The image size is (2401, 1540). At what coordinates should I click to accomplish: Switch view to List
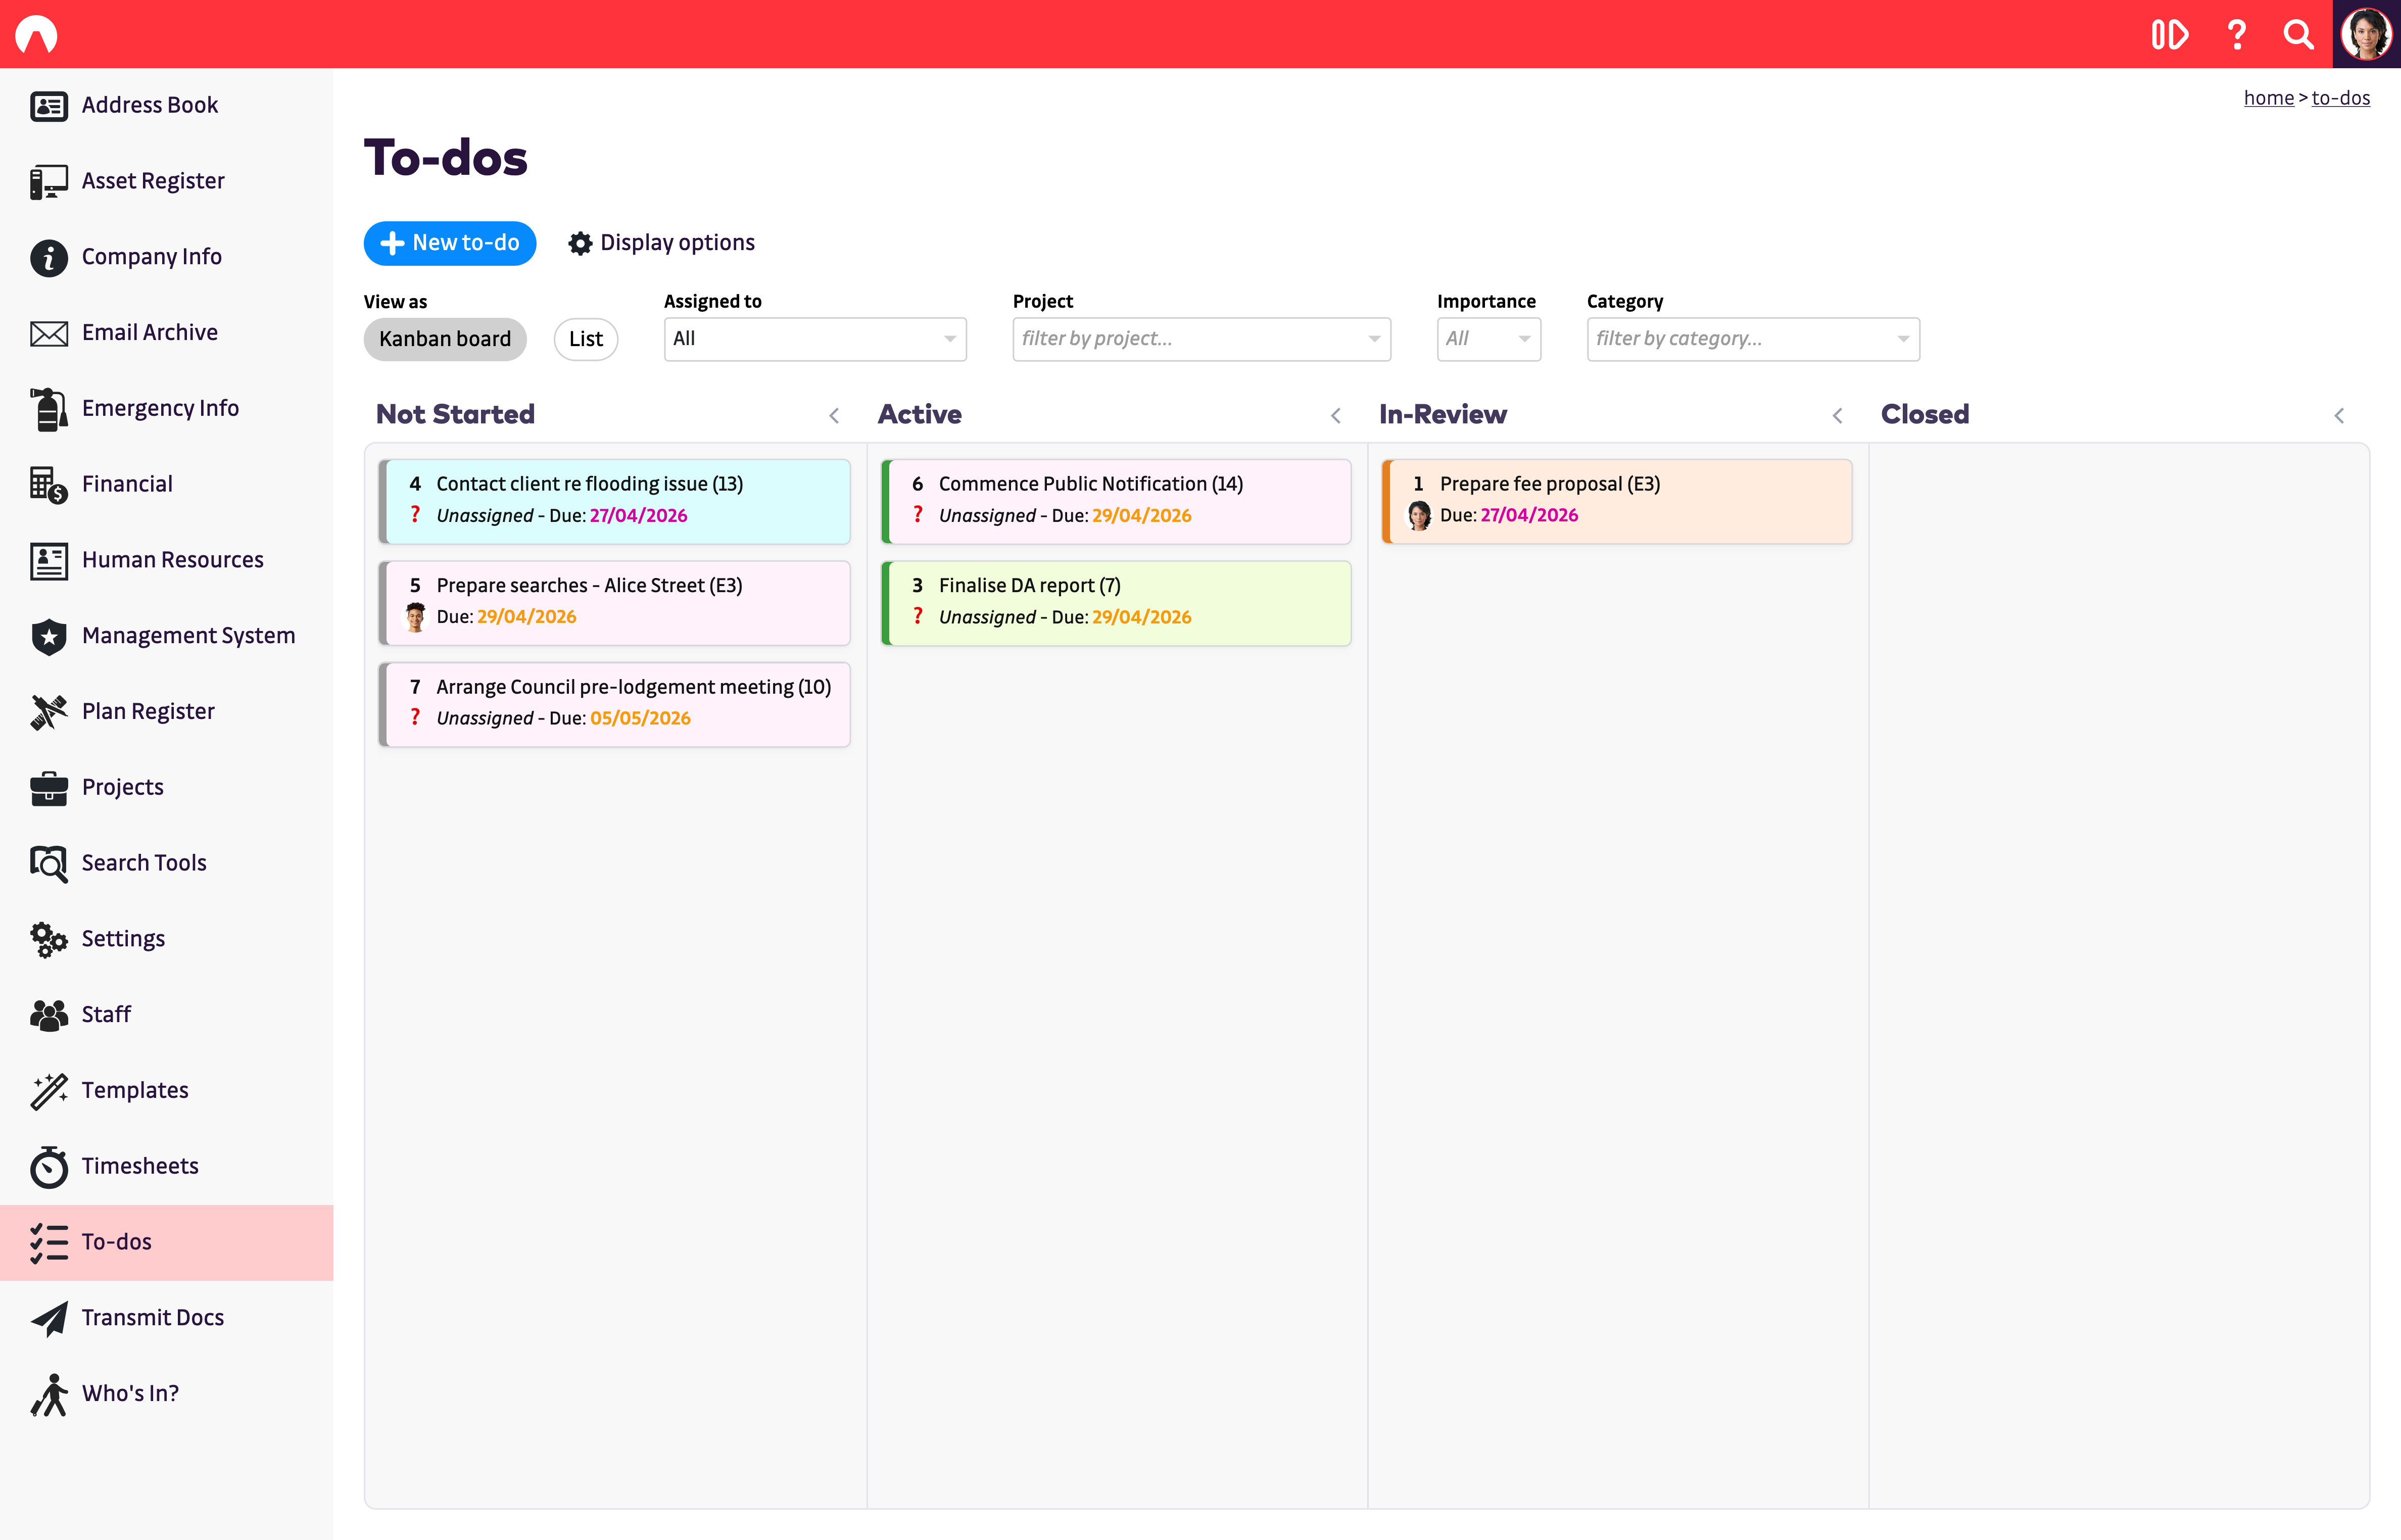coord(585,339)
